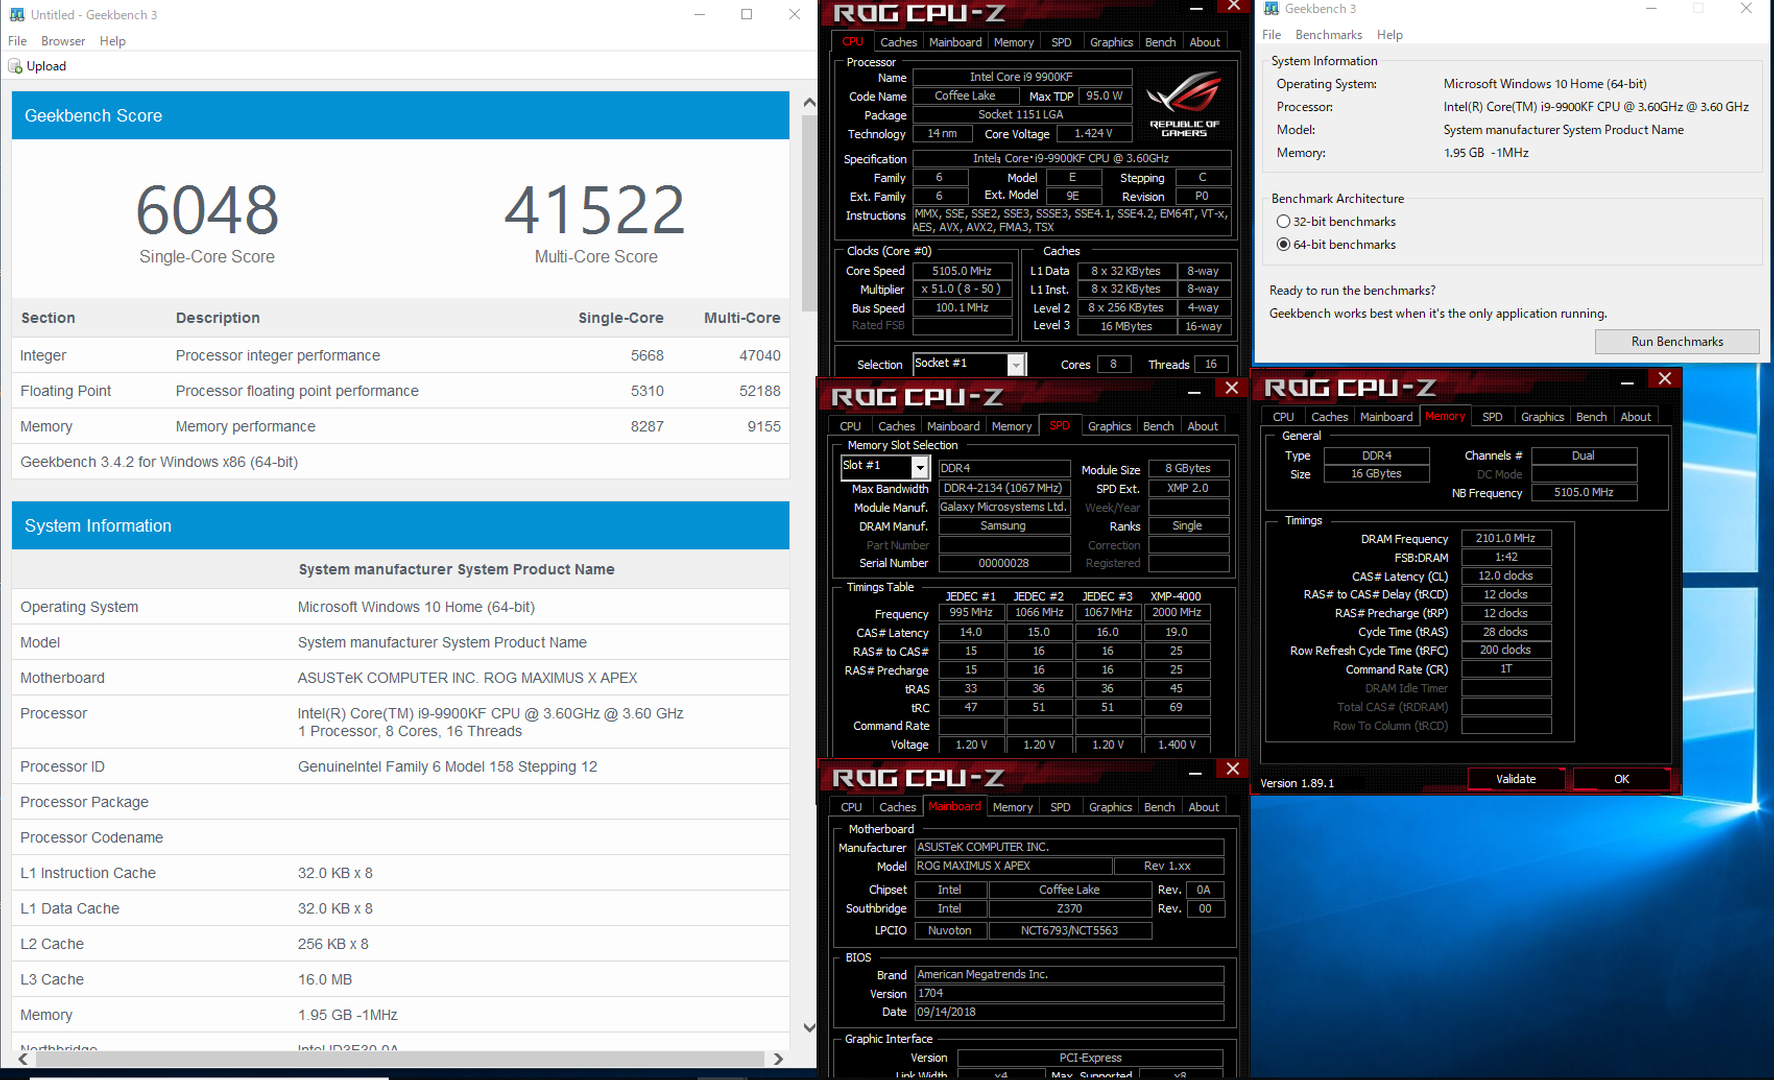Minimize the SPD CPU-Z window

[1194, 392]
